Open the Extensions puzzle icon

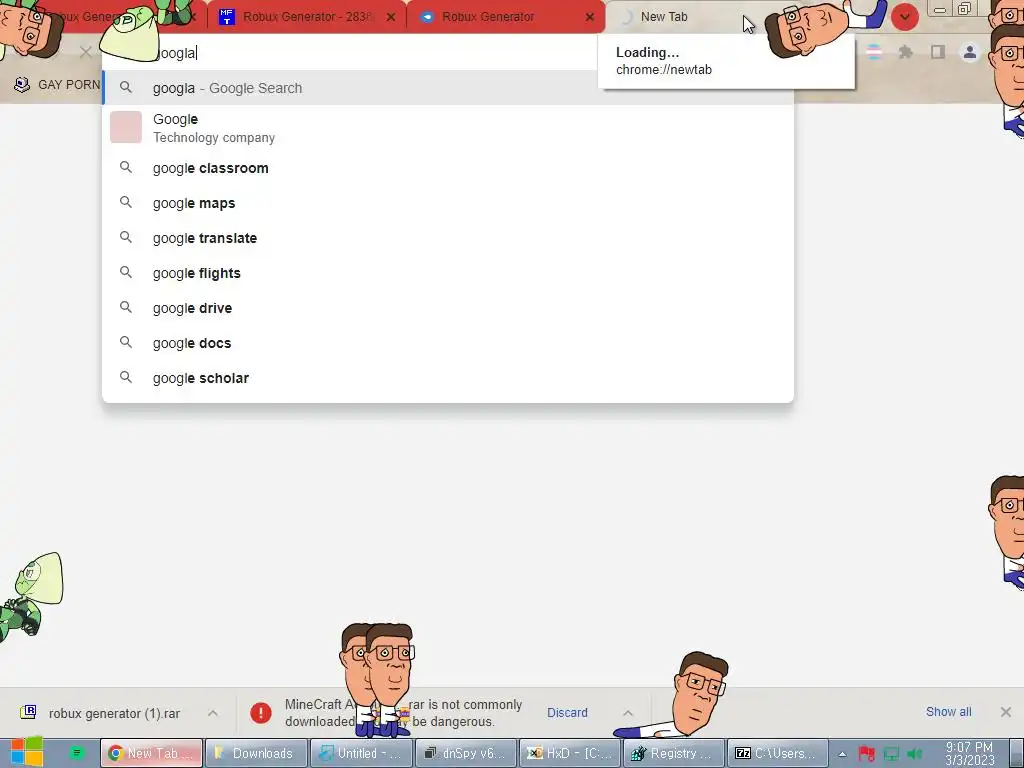(x=905, y=52)
